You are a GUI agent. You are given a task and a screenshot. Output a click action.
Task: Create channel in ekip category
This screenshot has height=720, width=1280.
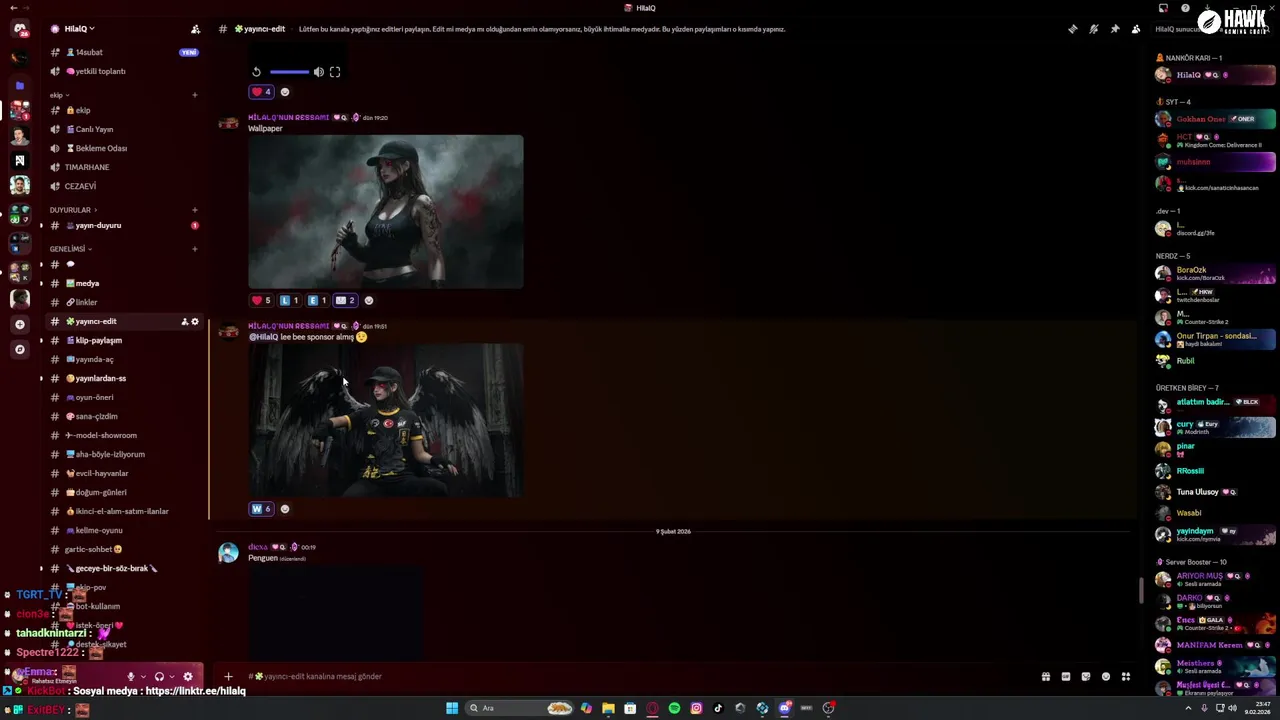[195, 95]
